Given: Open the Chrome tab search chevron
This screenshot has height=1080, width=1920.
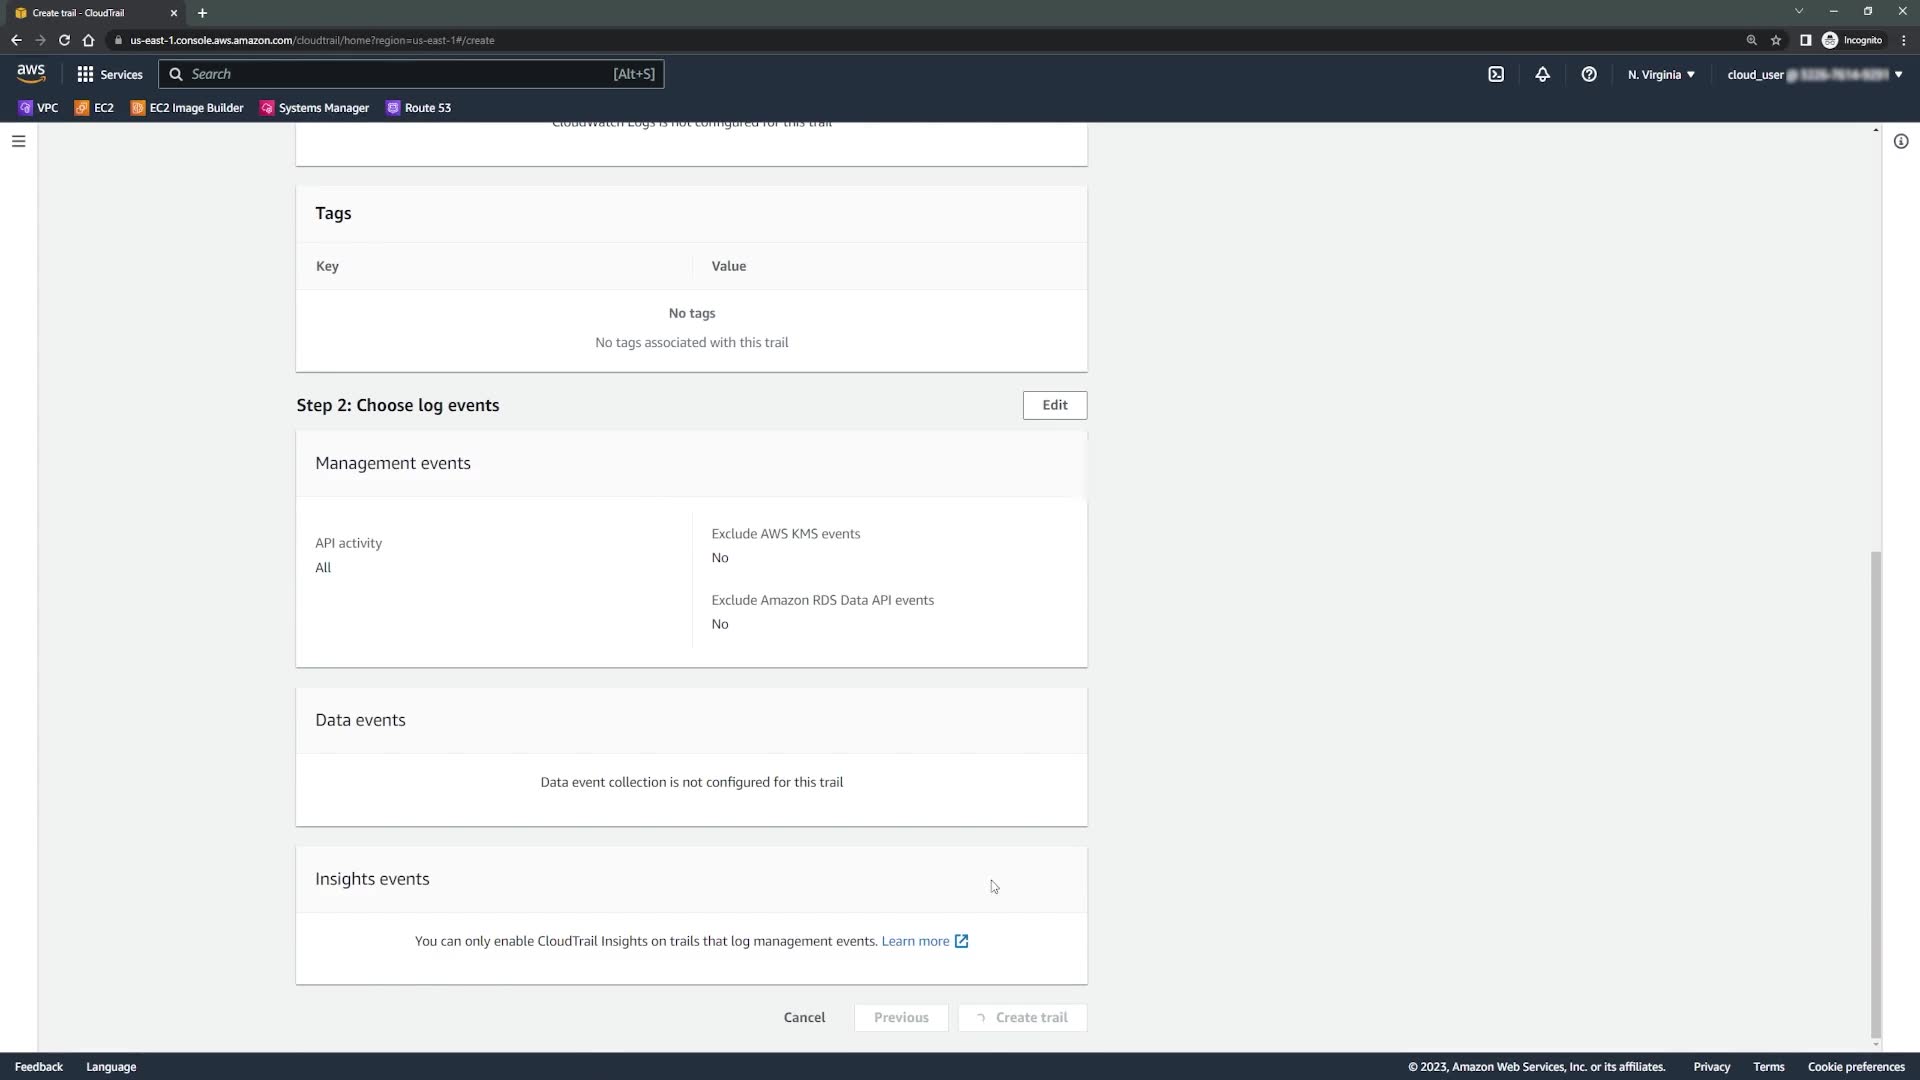Looking at the screenshot, I should point(1799,12).
